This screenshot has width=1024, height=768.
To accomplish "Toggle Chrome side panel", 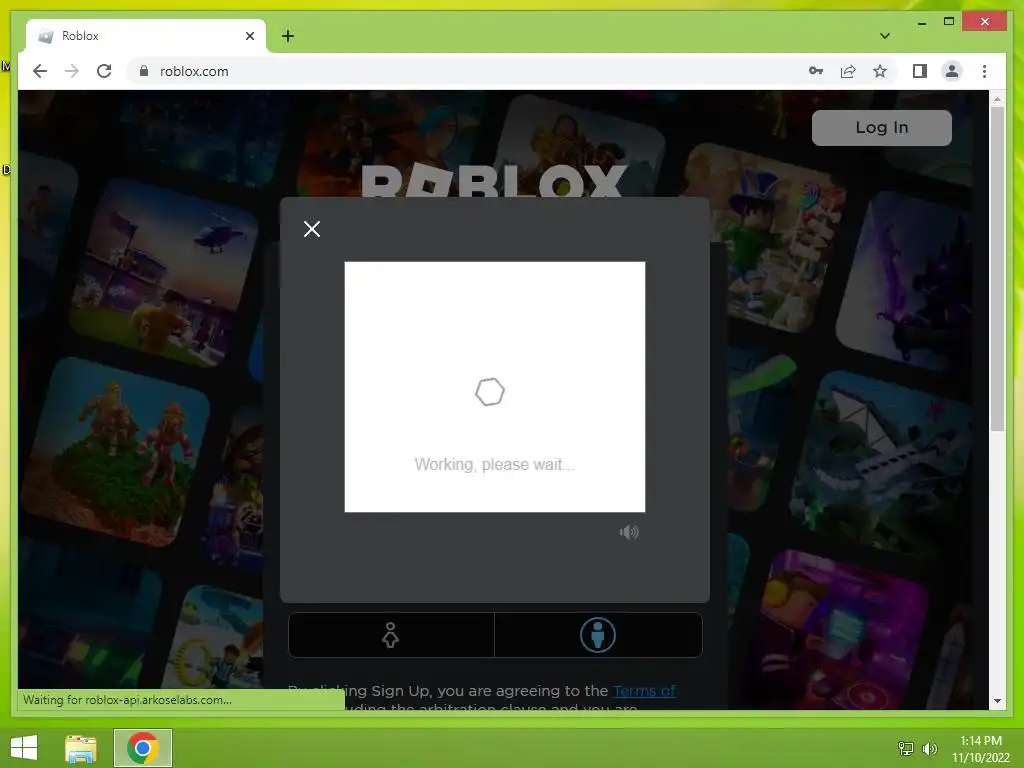I will [920, 71].
